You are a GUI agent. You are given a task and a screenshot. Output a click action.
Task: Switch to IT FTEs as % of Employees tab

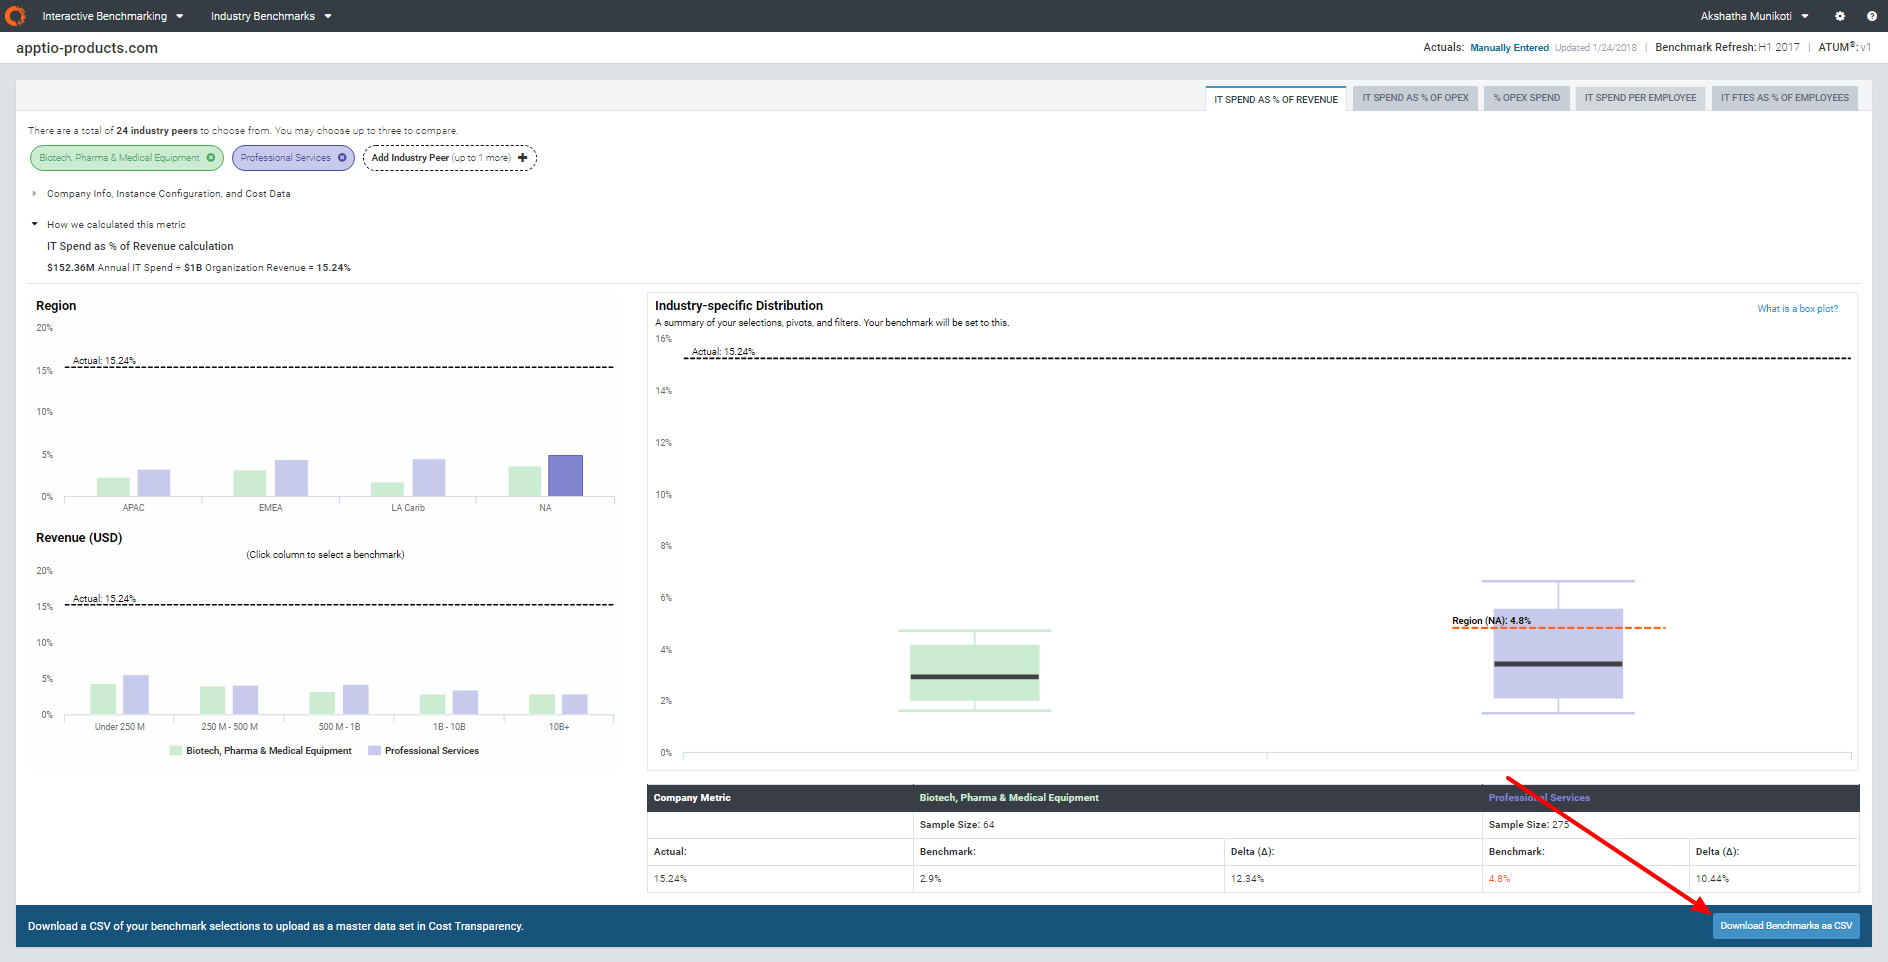(1785, 98)
